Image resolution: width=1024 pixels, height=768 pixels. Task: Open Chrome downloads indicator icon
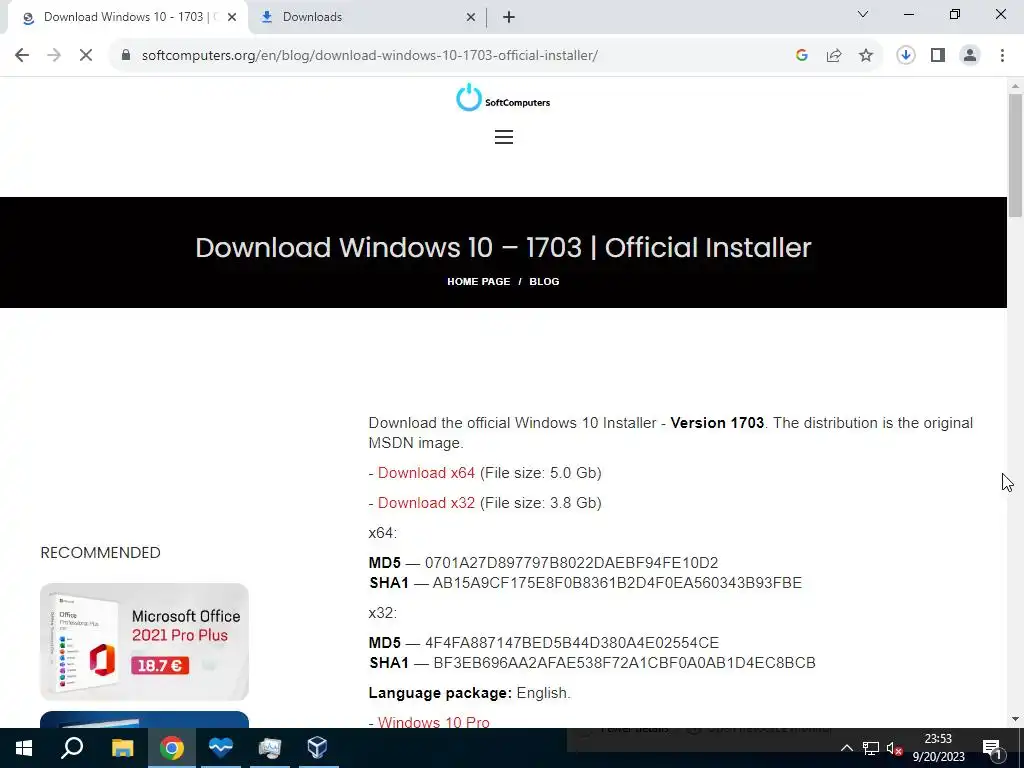[906, 56]
